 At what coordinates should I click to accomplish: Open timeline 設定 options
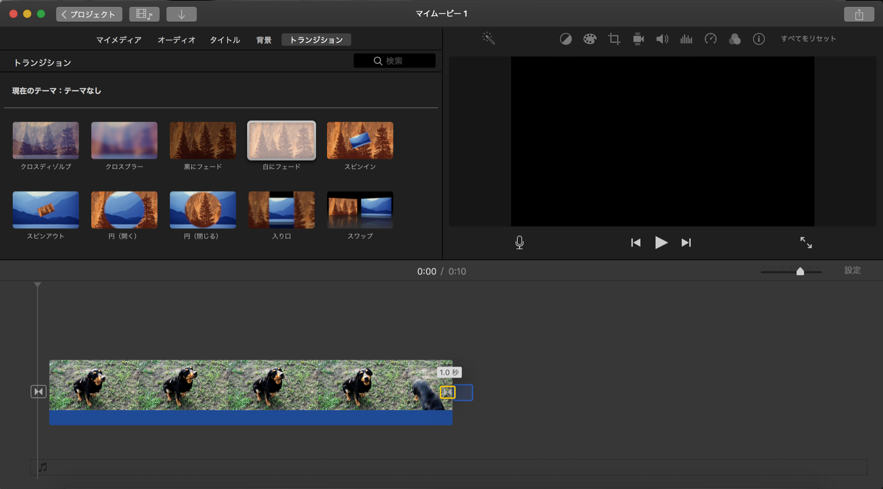pos(852,270)
